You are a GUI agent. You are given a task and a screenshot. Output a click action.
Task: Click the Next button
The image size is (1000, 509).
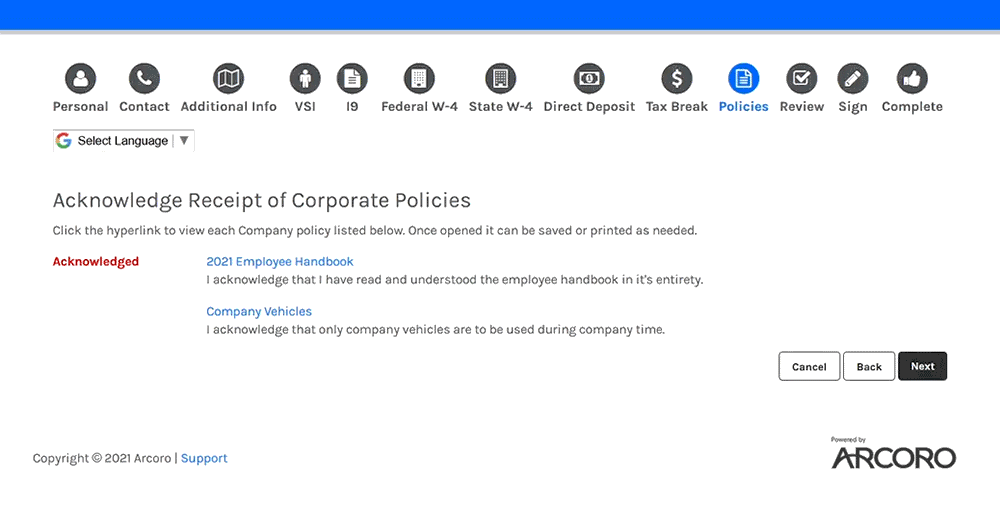click(922, 366)
